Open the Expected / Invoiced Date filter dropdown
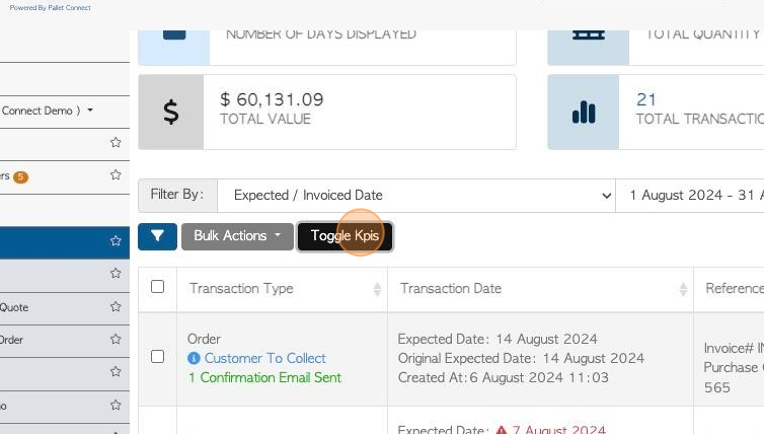Image resolution: width=764 pixels, height=434 pixels. pos(417,195)
